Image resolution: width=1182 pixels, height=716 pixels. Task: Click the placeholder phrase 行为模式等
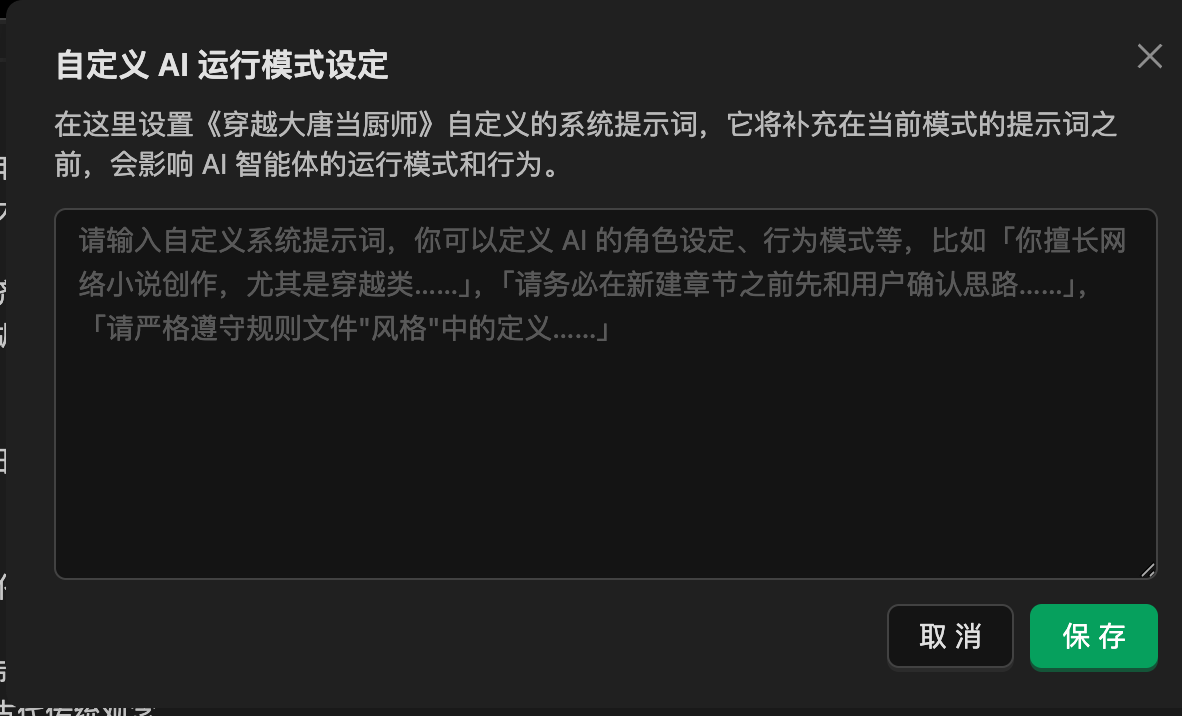coord(833,241)
